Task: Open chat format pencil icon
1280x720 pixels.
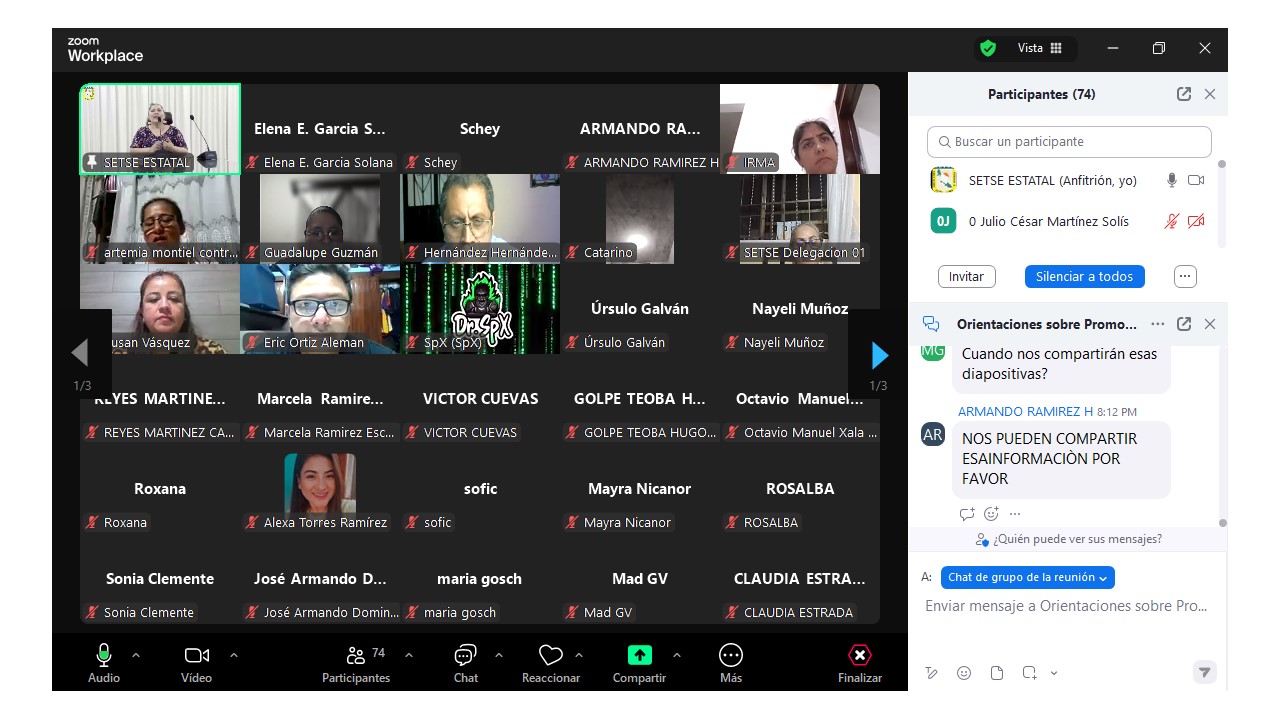Action: coord(932,673)
